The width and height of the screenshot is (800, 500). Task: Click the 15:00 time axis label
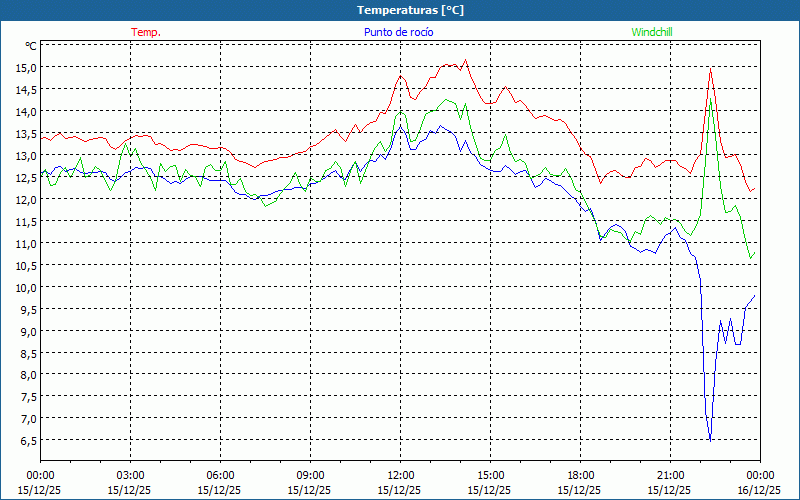pos(490,475)
